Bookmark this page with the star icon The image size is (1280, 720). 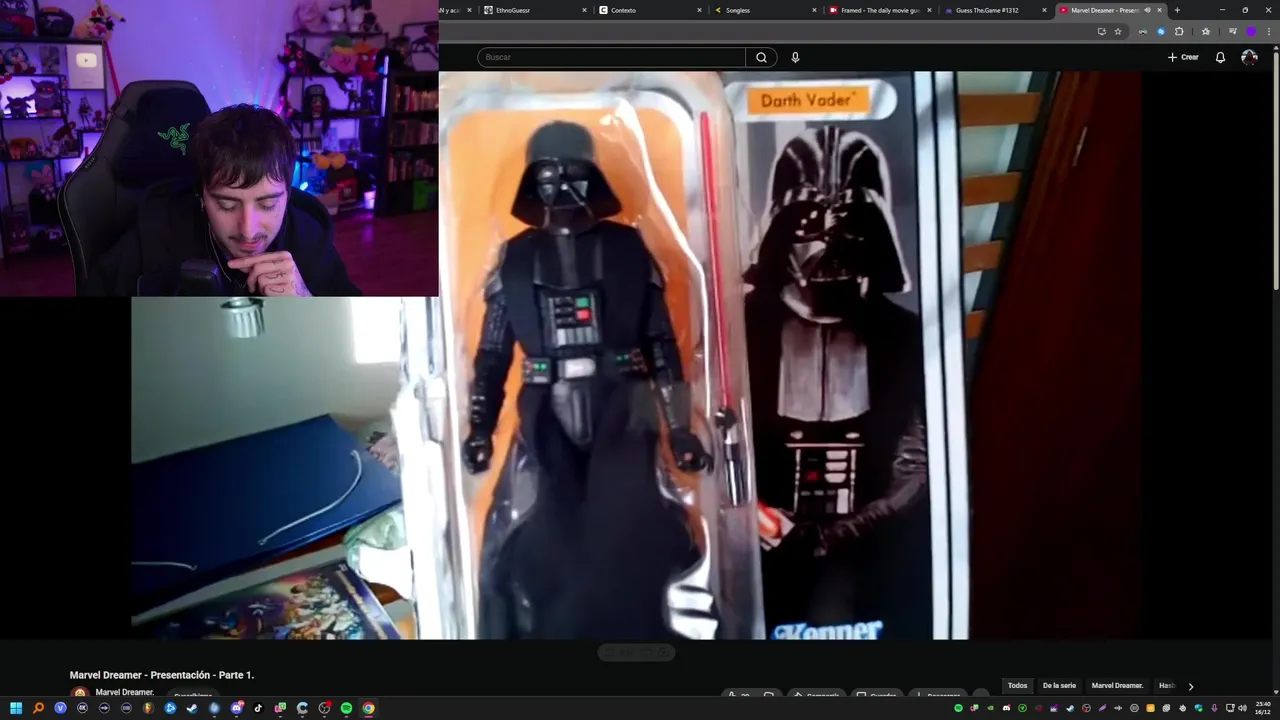pyautogui.click(x=1118, y=31)
